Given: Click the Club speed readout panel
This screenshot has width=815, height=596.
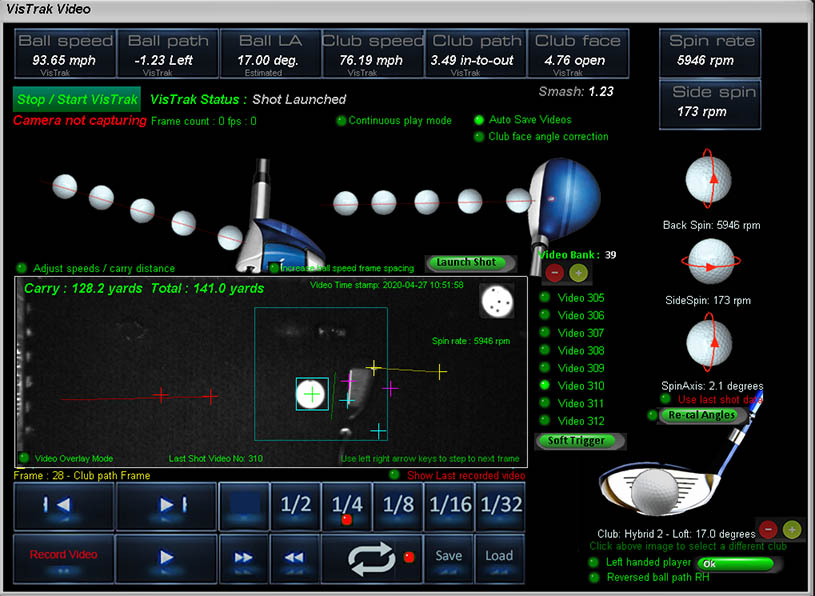Looking at the screenshot, I should coord(373,54).
